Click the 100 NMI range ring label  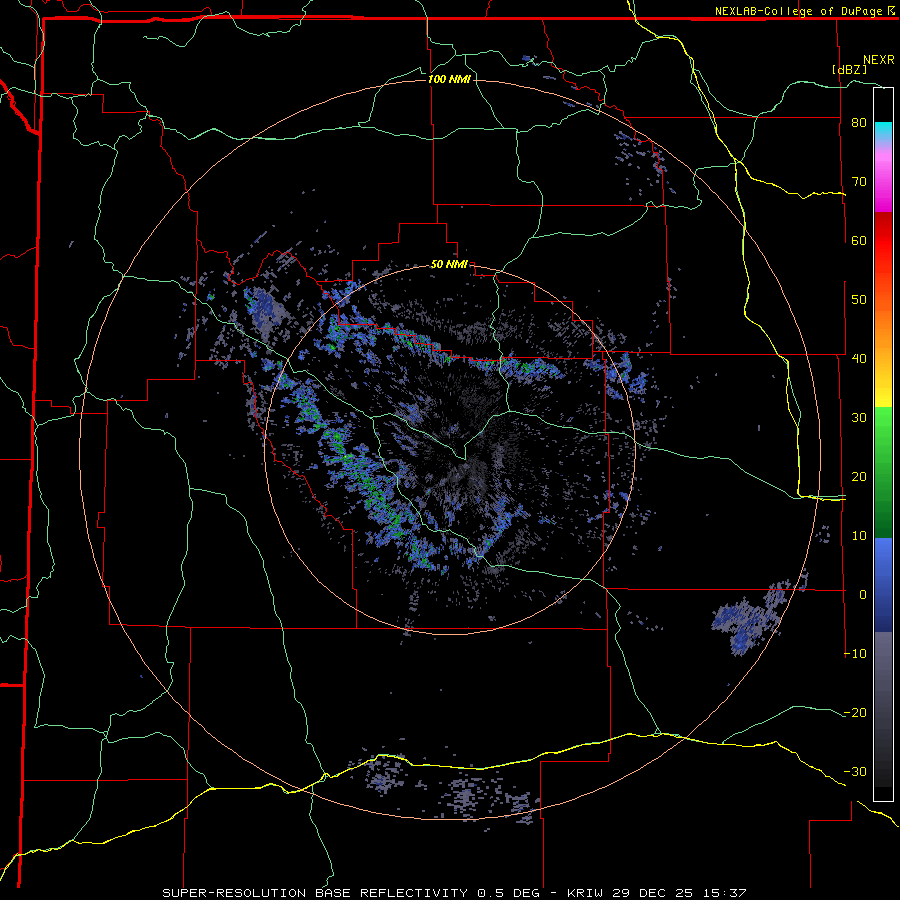(449, 79)
